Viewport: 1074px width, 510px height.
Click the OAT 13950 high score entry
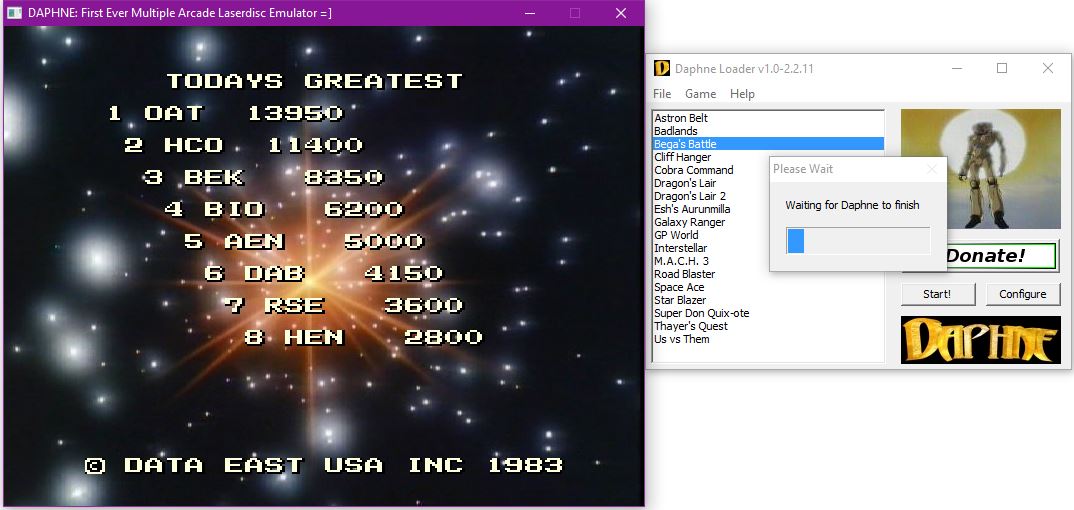click(225, 113)
